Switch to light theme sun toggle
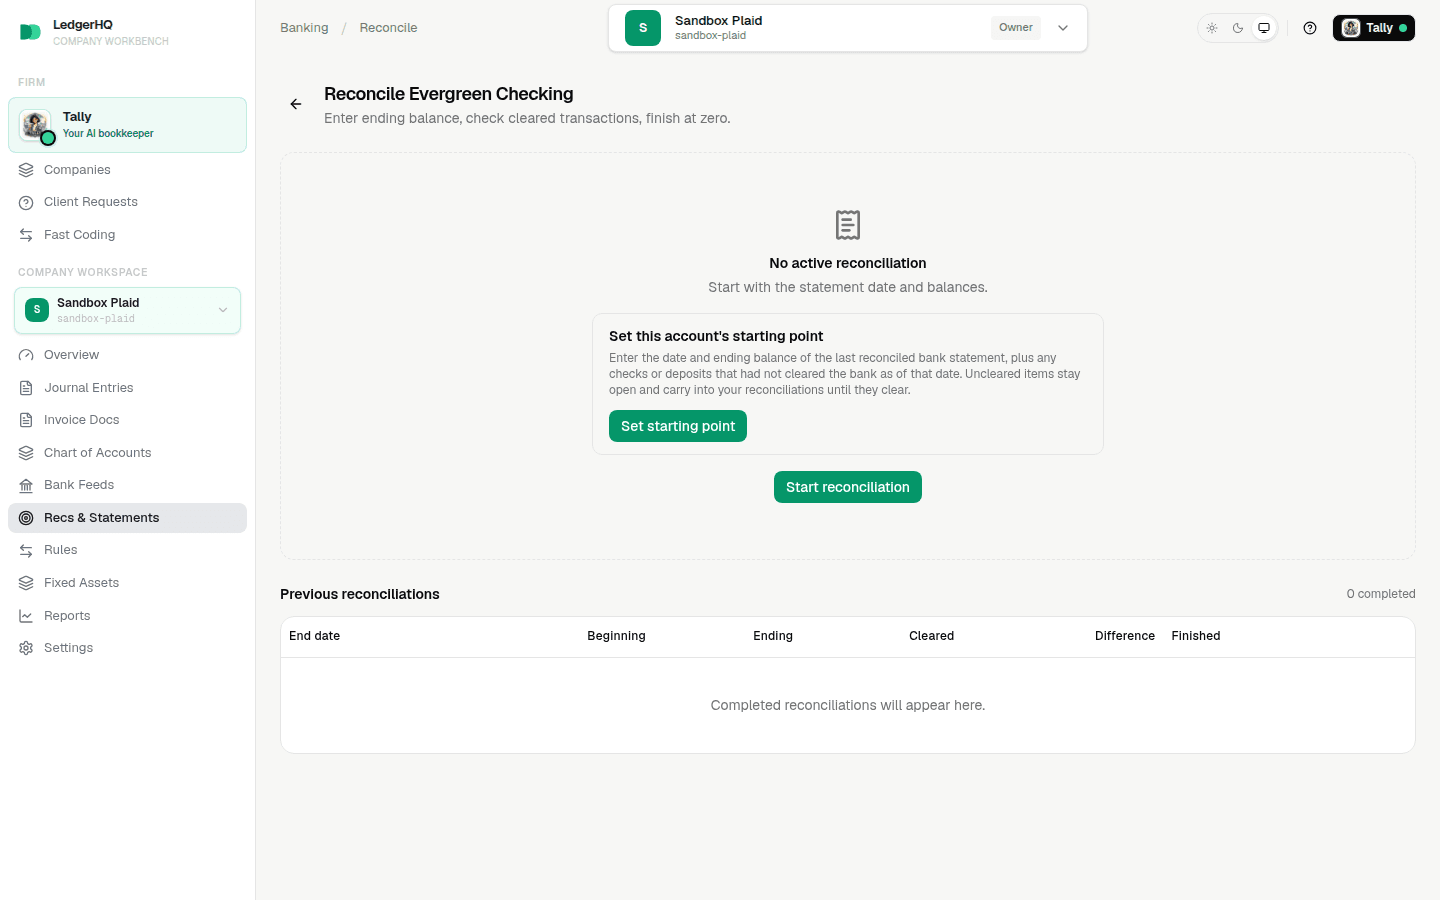Image resolution: width=1440 pixels, height=900 pixels. (1212, 28)
